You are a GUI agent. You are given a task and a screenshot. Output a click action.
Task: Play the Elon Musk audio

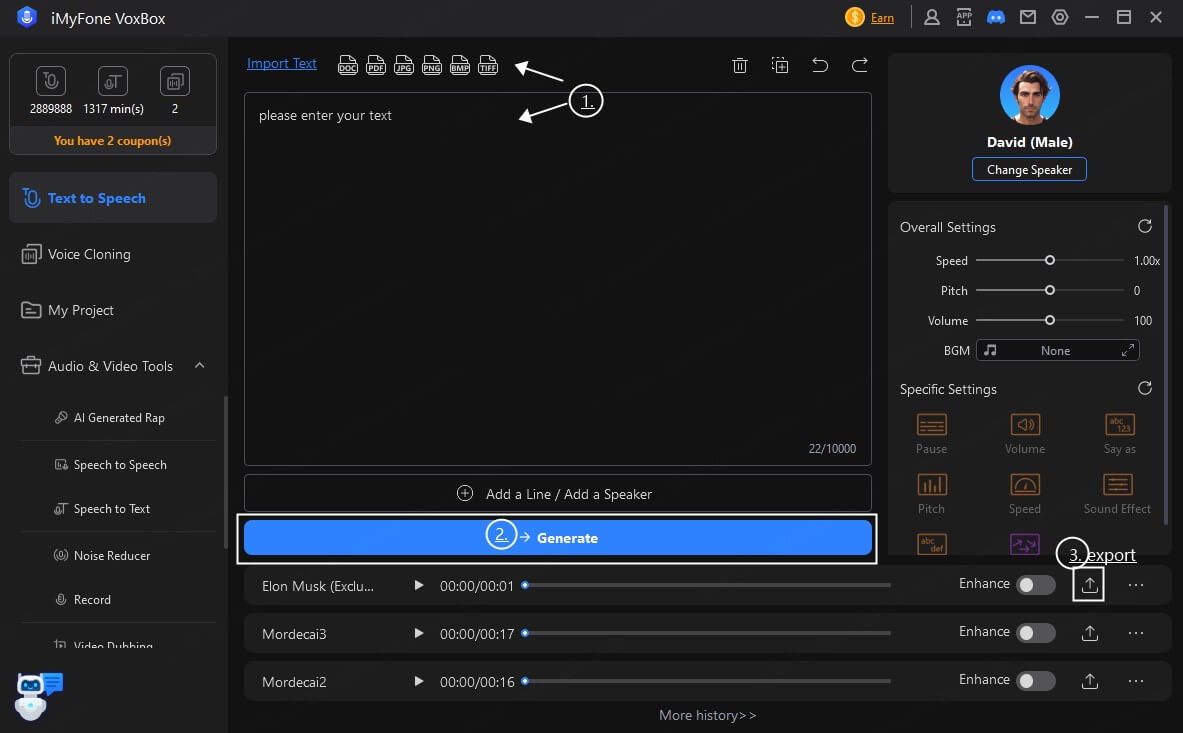tap(419, 585)
